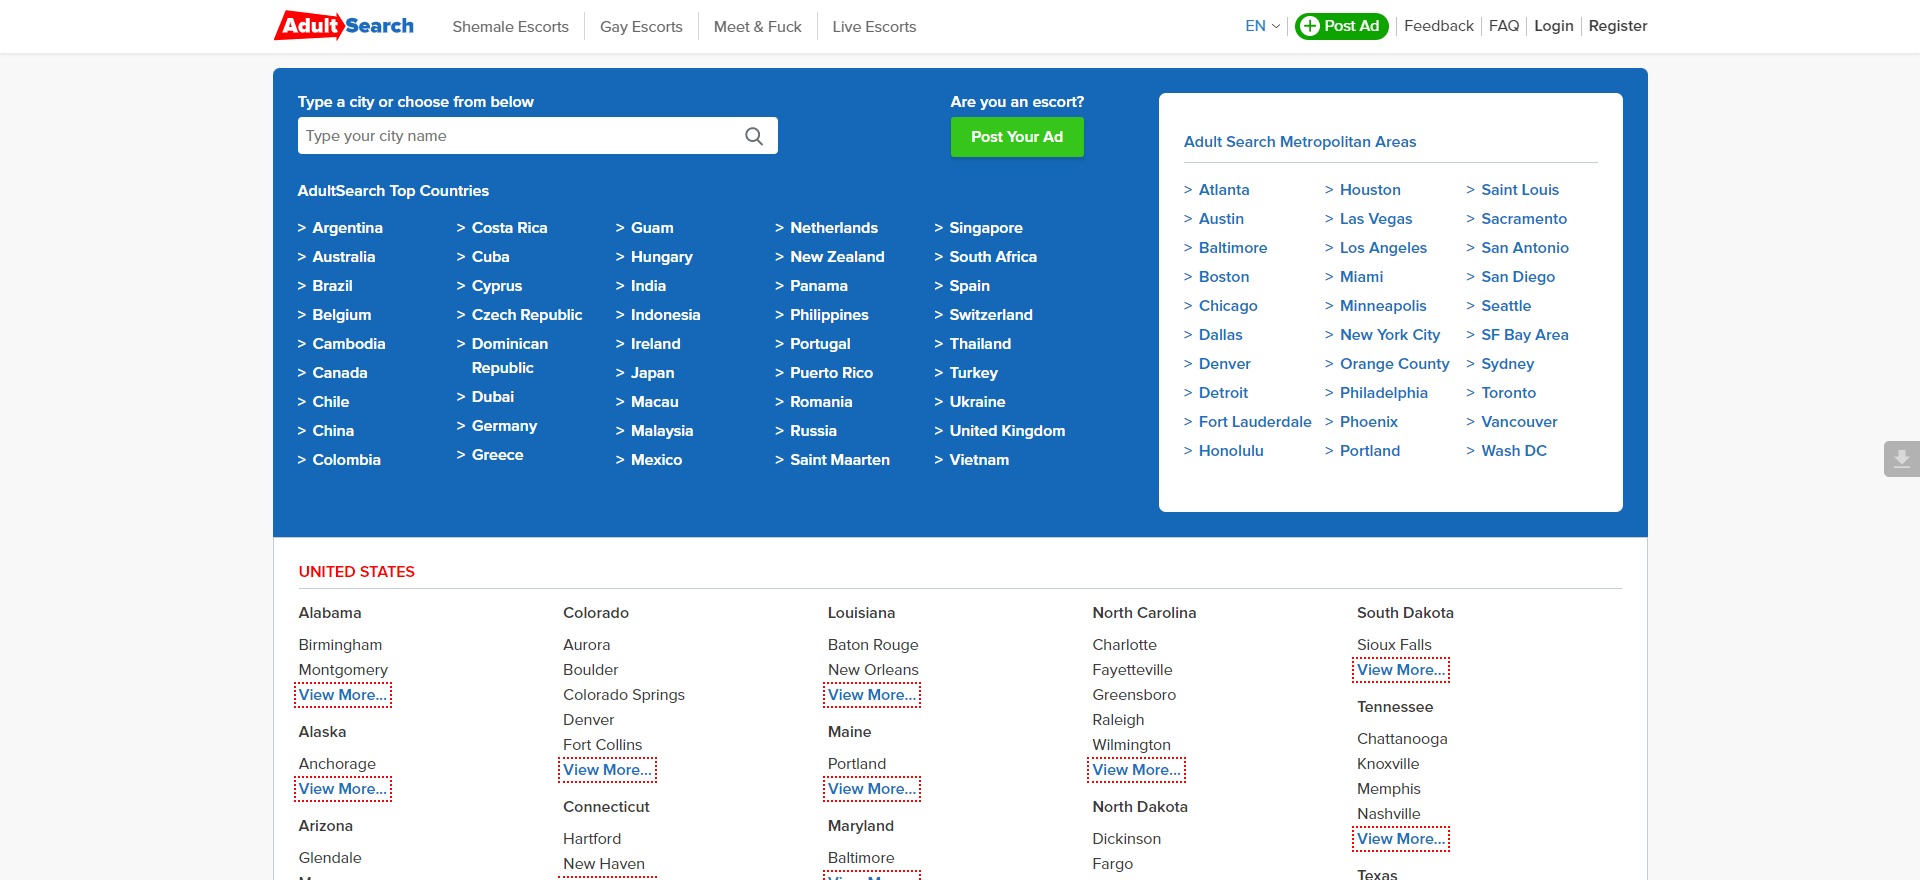The height and width of the screenshot is (880, 1920).
Task: Select New Orleans city link
Action: pos(873,670)
